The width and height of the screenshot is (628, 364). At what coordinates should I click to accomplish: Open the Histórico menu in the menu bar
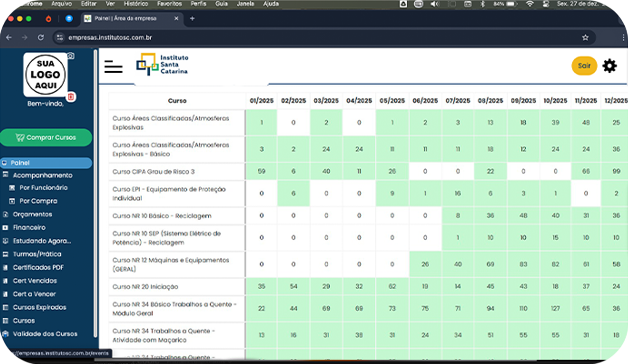tap(136, 4)
